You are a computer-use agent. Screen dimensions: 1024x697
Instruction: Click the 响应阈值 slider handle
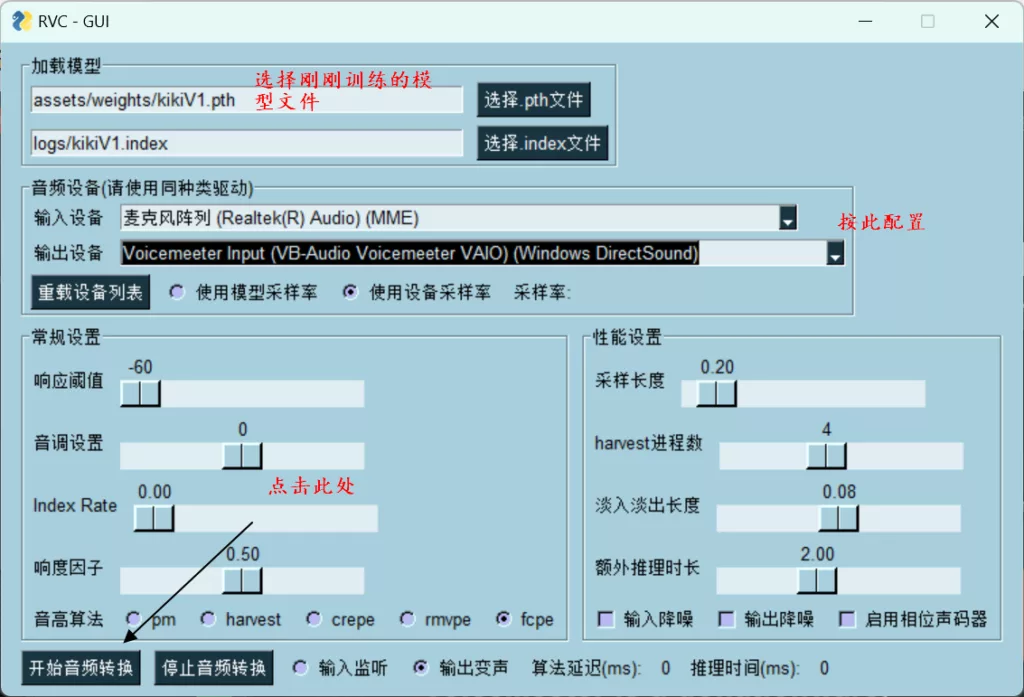coord(140,394)
